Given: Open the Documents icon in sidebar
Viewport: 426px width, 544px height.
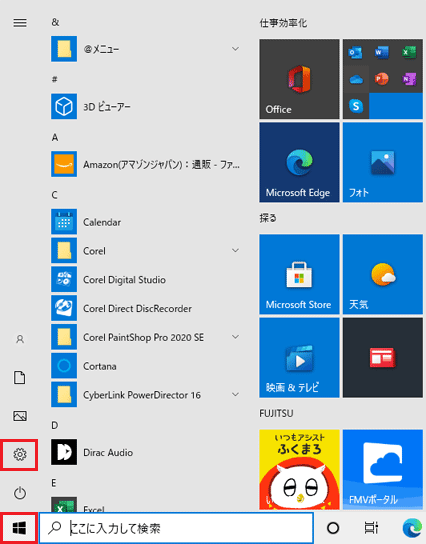Looking at the screenshot, I should coord(20,377).
